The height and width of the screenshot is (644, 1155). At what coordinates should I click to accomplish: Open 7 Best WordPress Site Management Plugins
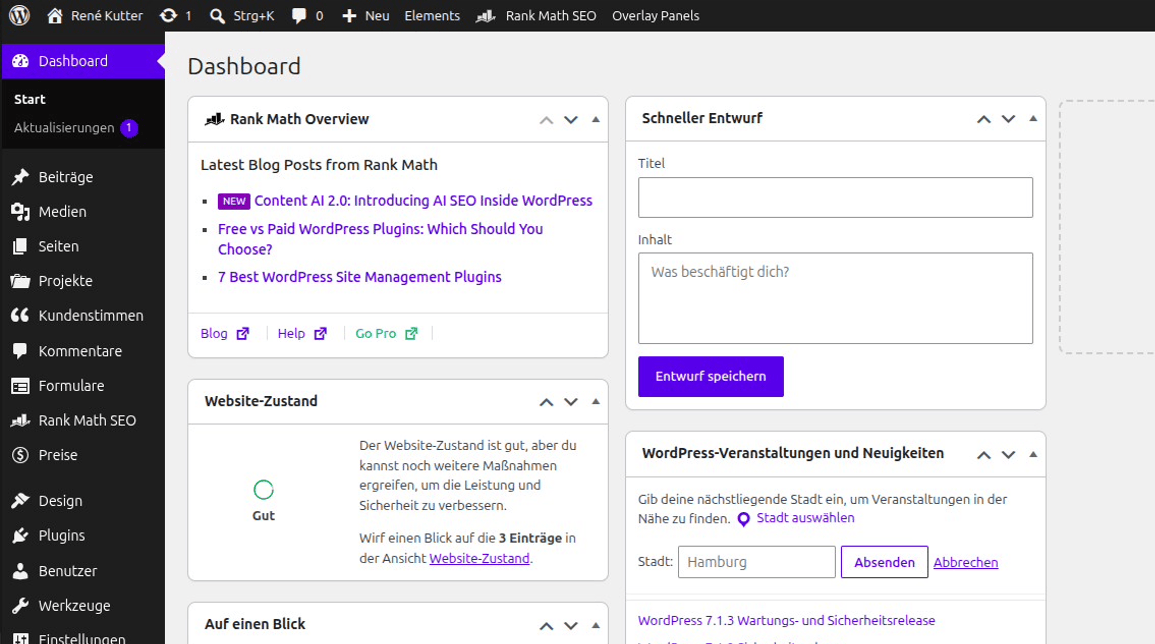[x=359, y=277]
